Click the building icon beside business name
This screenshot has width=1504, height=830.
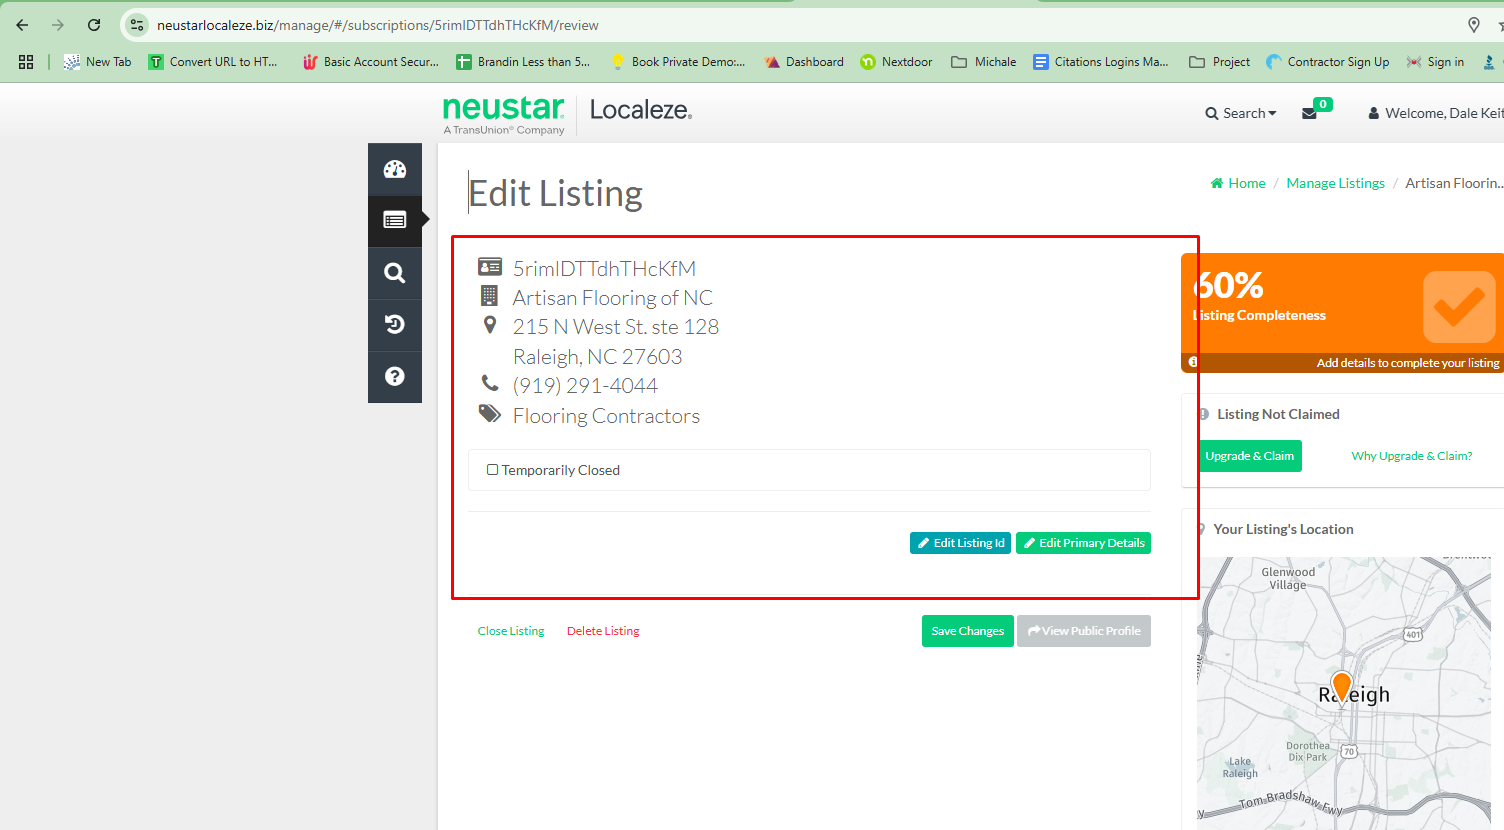(489, 296)
